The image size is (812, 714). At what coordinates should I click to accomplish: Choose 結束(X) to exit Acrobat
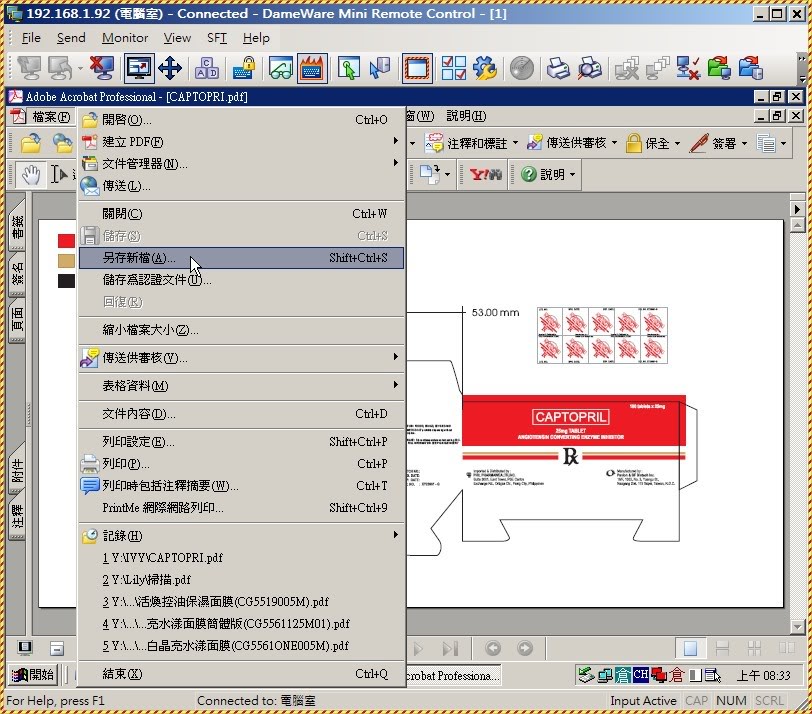pos(241,674)
